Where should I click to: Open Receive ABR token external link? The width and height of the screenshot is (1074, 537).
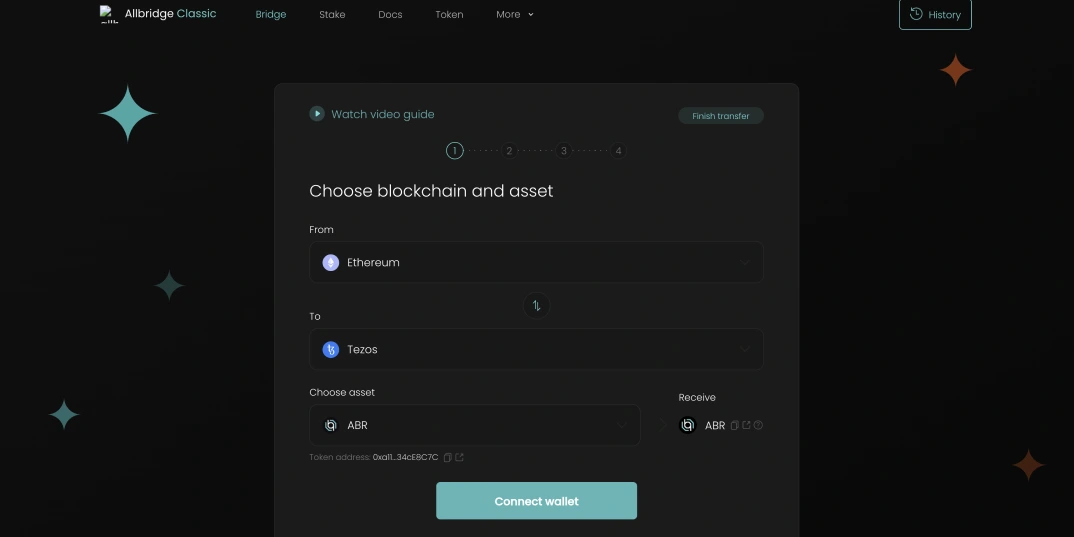[746, 425]
